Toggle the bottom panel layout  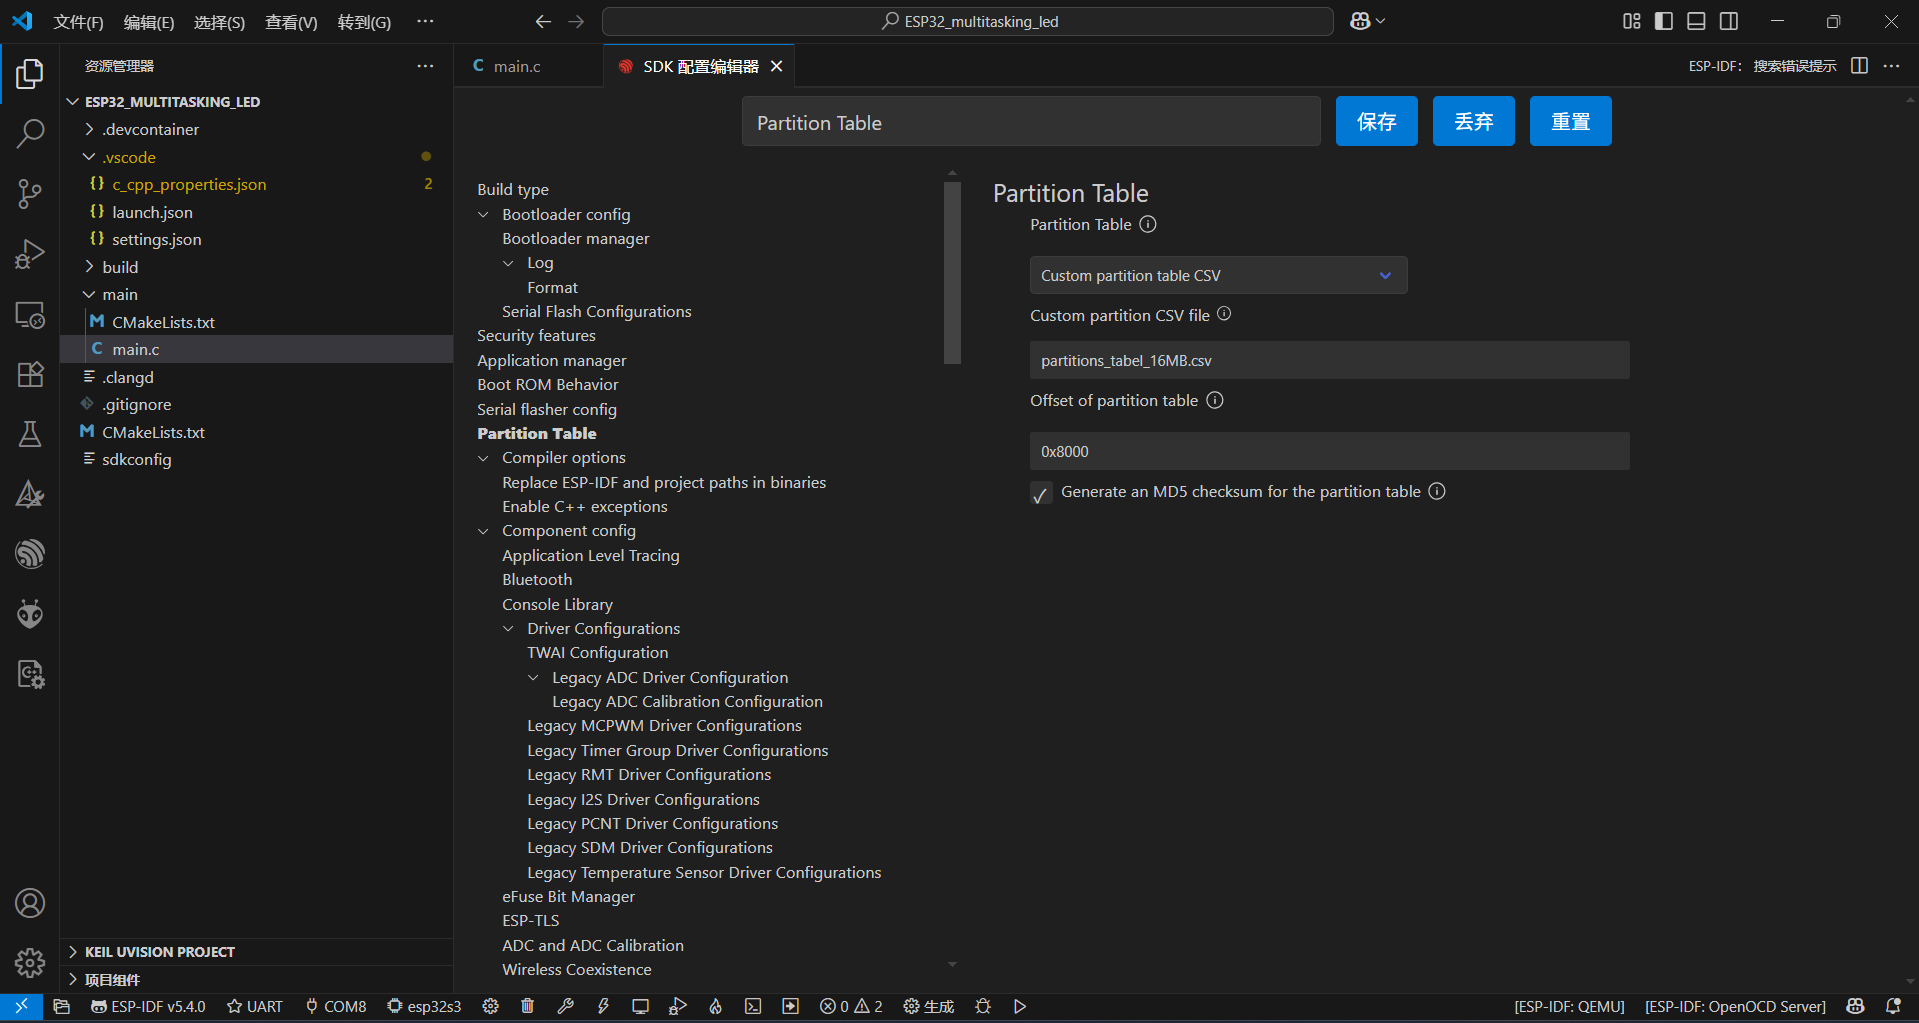click(1696, 21)
